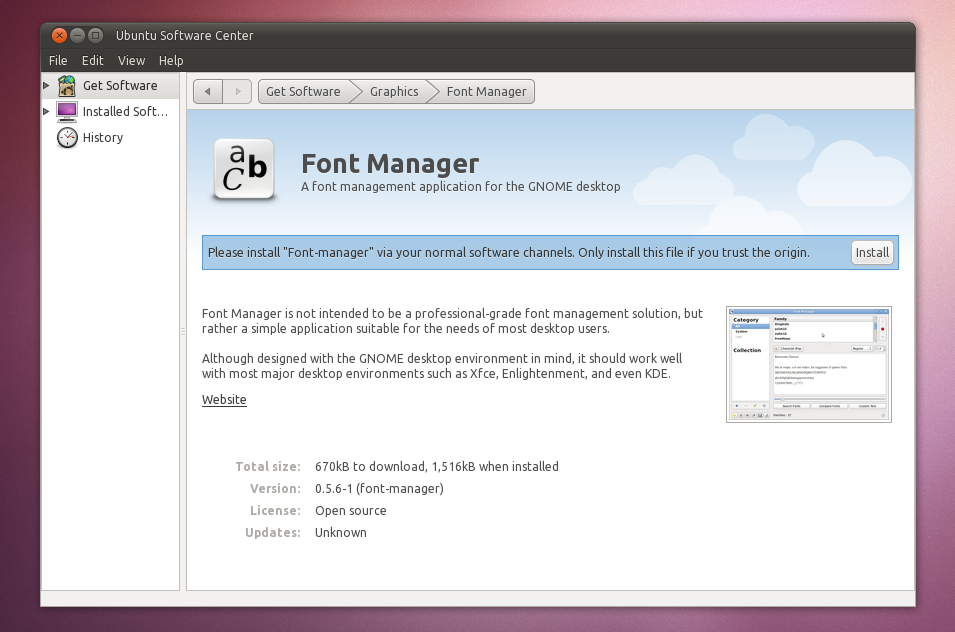Click the 'Unknown' updates value
The height and width of the screenshot is (632, 955).
[x=340, y=532]
